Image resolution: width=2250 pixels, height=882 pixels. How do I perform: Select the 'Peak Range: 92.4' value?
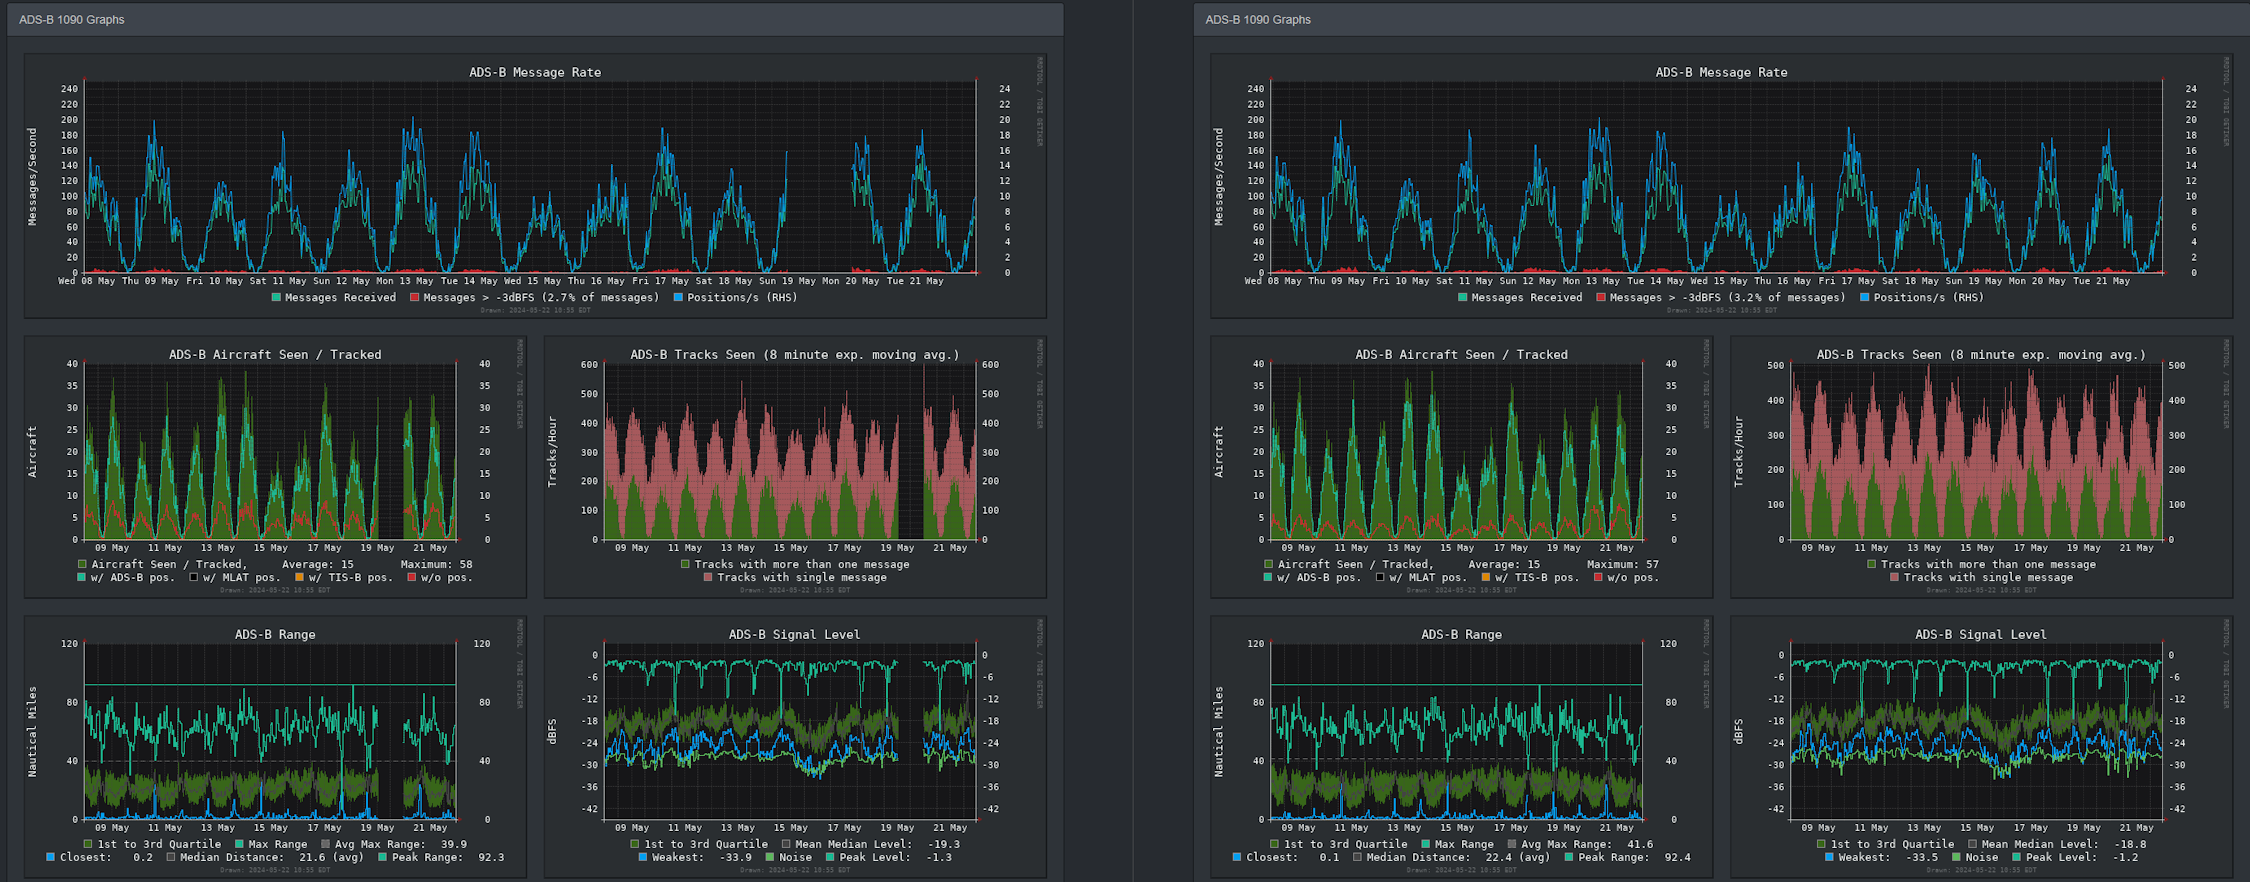[x=1634, y=857]
